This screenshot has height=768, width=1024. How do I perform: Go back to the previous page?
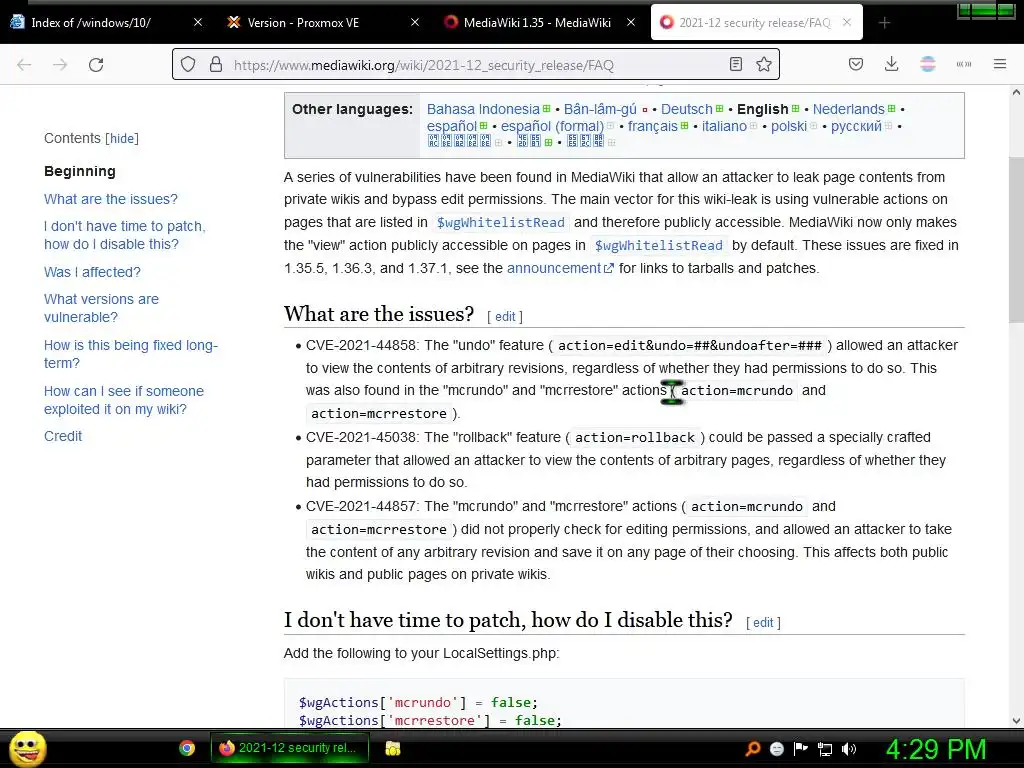click(24, 65)
